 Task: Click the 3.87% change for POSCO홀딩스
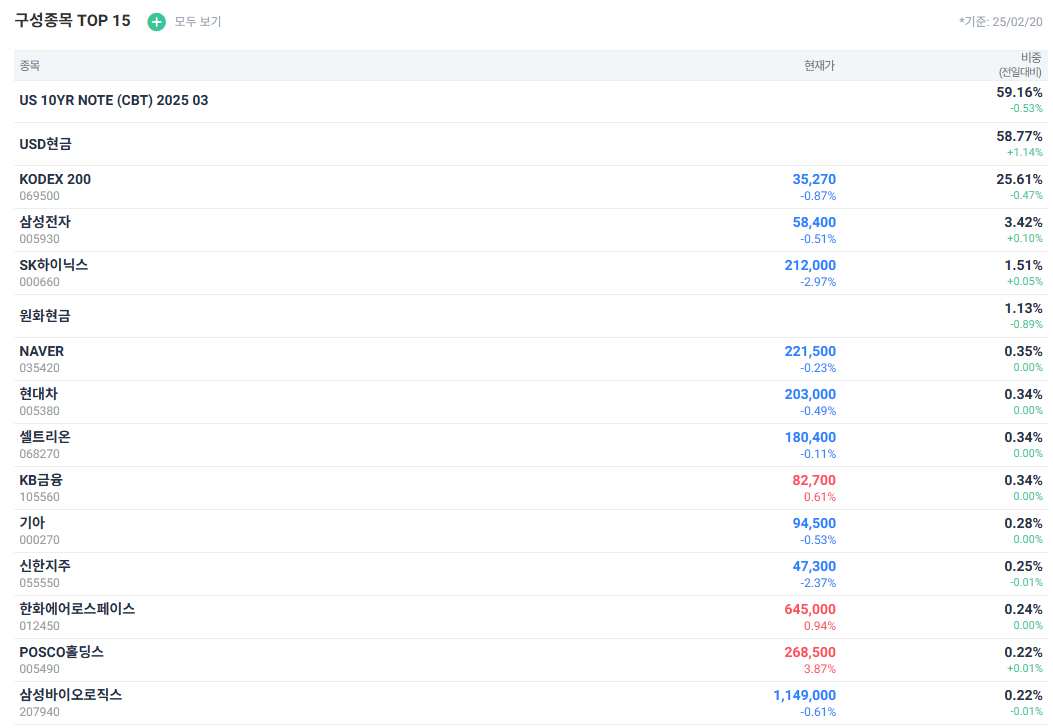820,669
